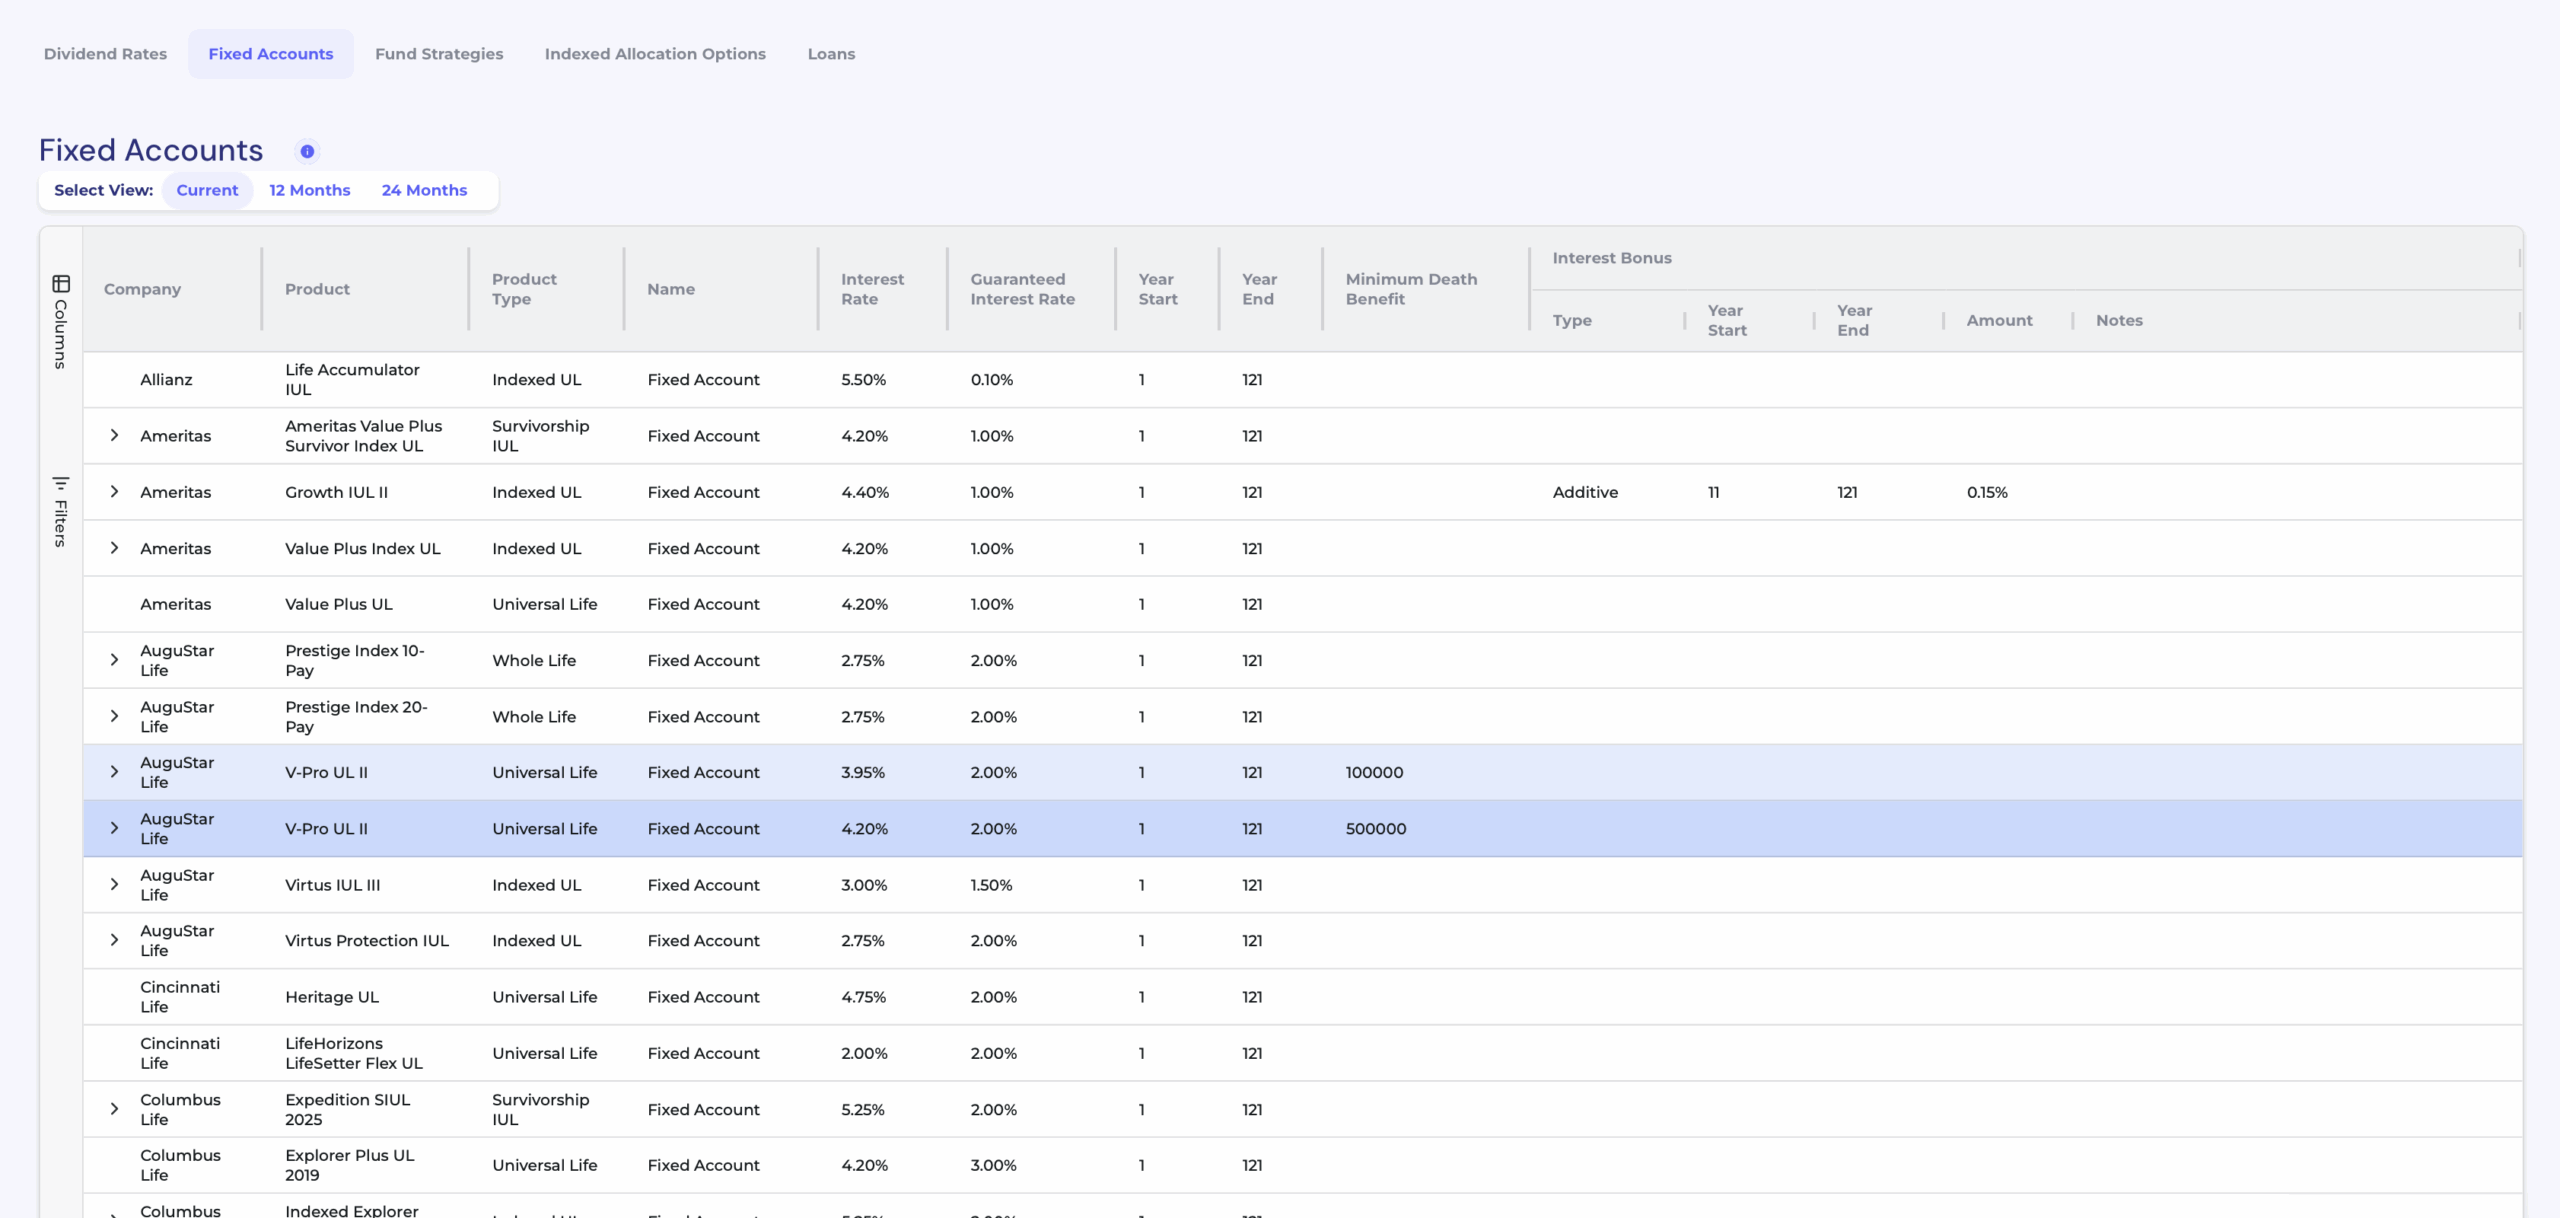Click the info icon beside Fixed Accounts title
Screen dimensions: 2560x1218
307,151
